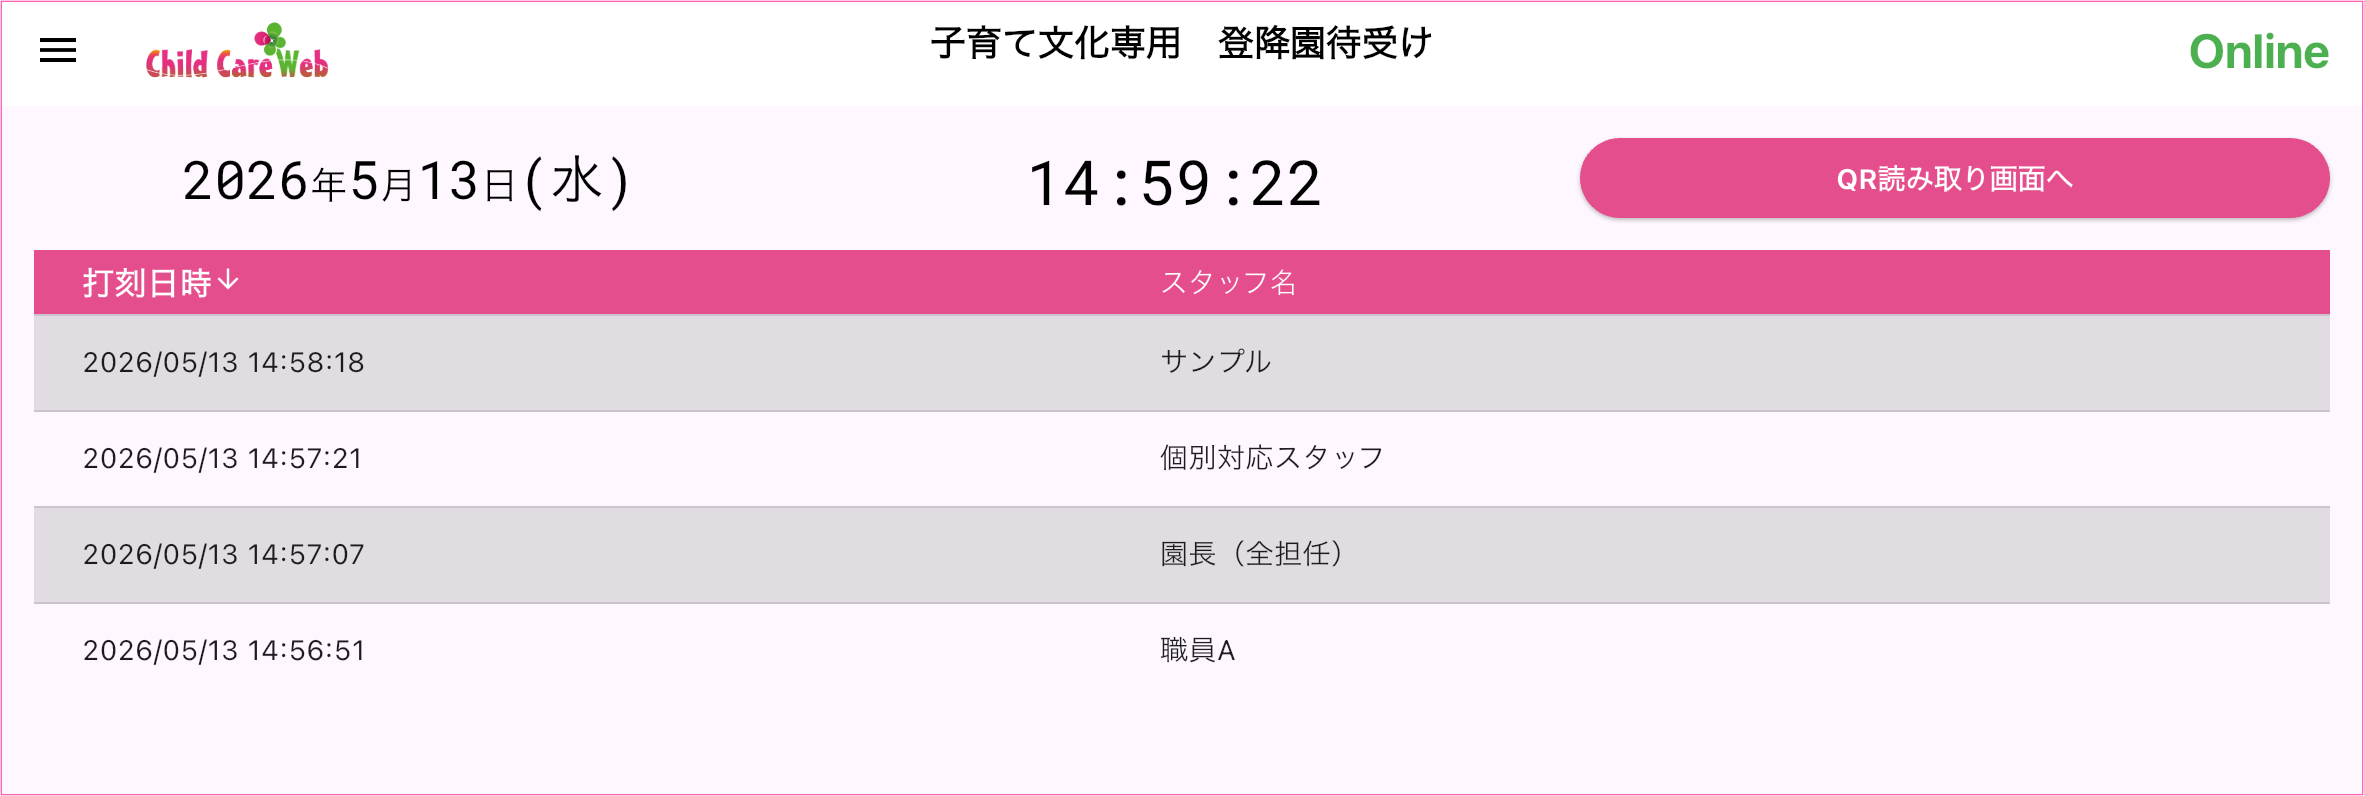Click the Child Care Web logo

pyautogui.click(x=237, y=51)
